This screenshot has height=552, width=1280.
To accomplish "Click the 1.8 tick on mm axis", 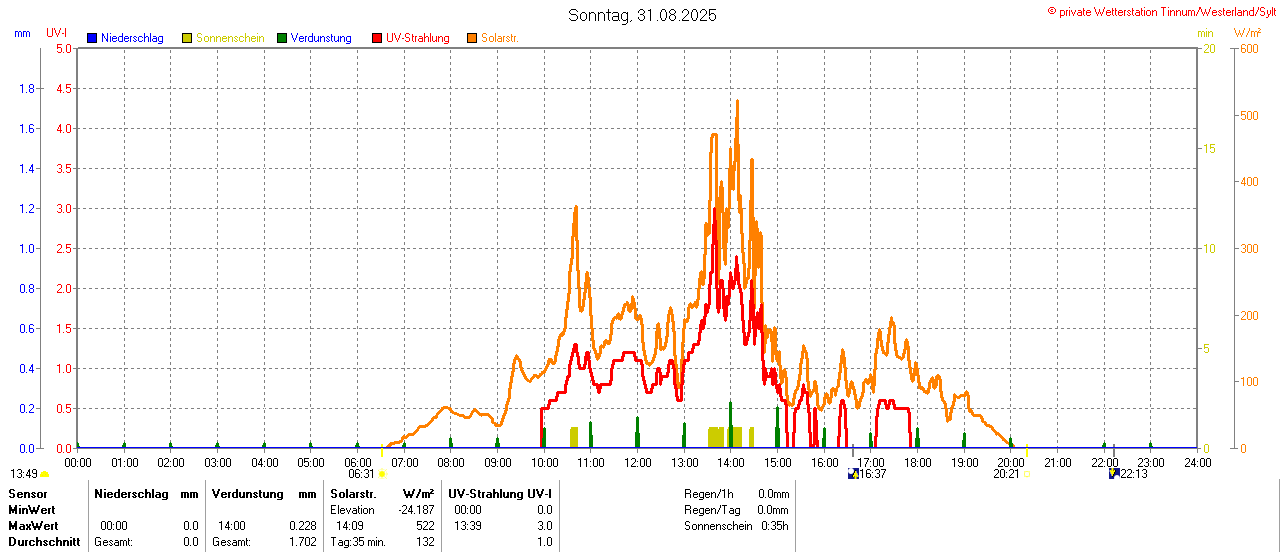I will point(27,88).
